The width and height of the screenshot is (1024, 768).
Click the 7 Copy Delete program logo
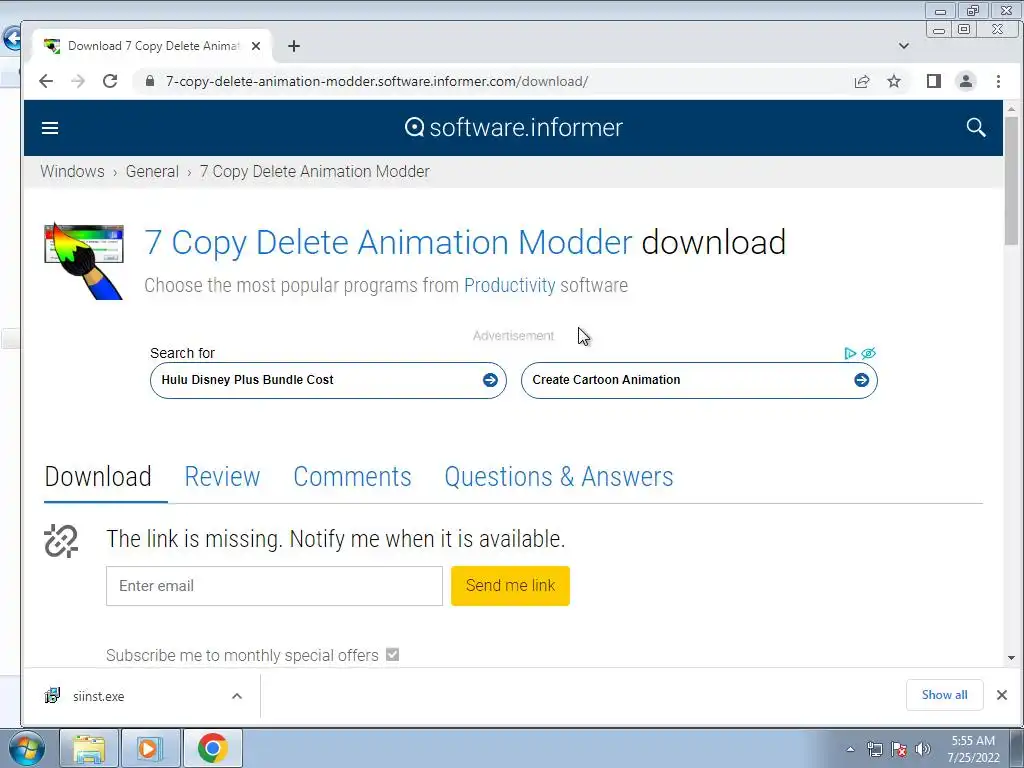point(84,261)
